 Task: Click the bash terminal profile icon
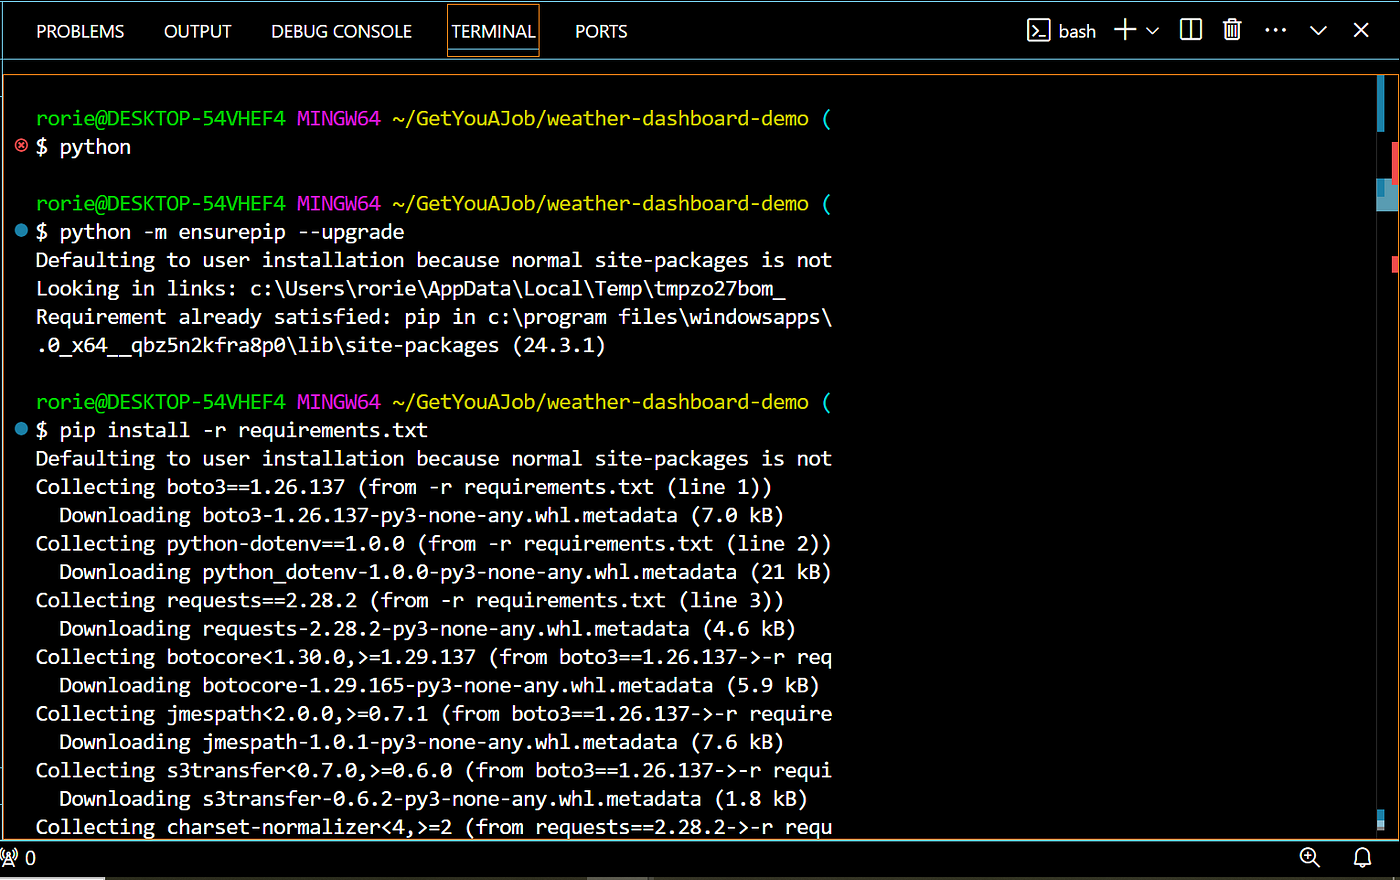coord(1038,30)
